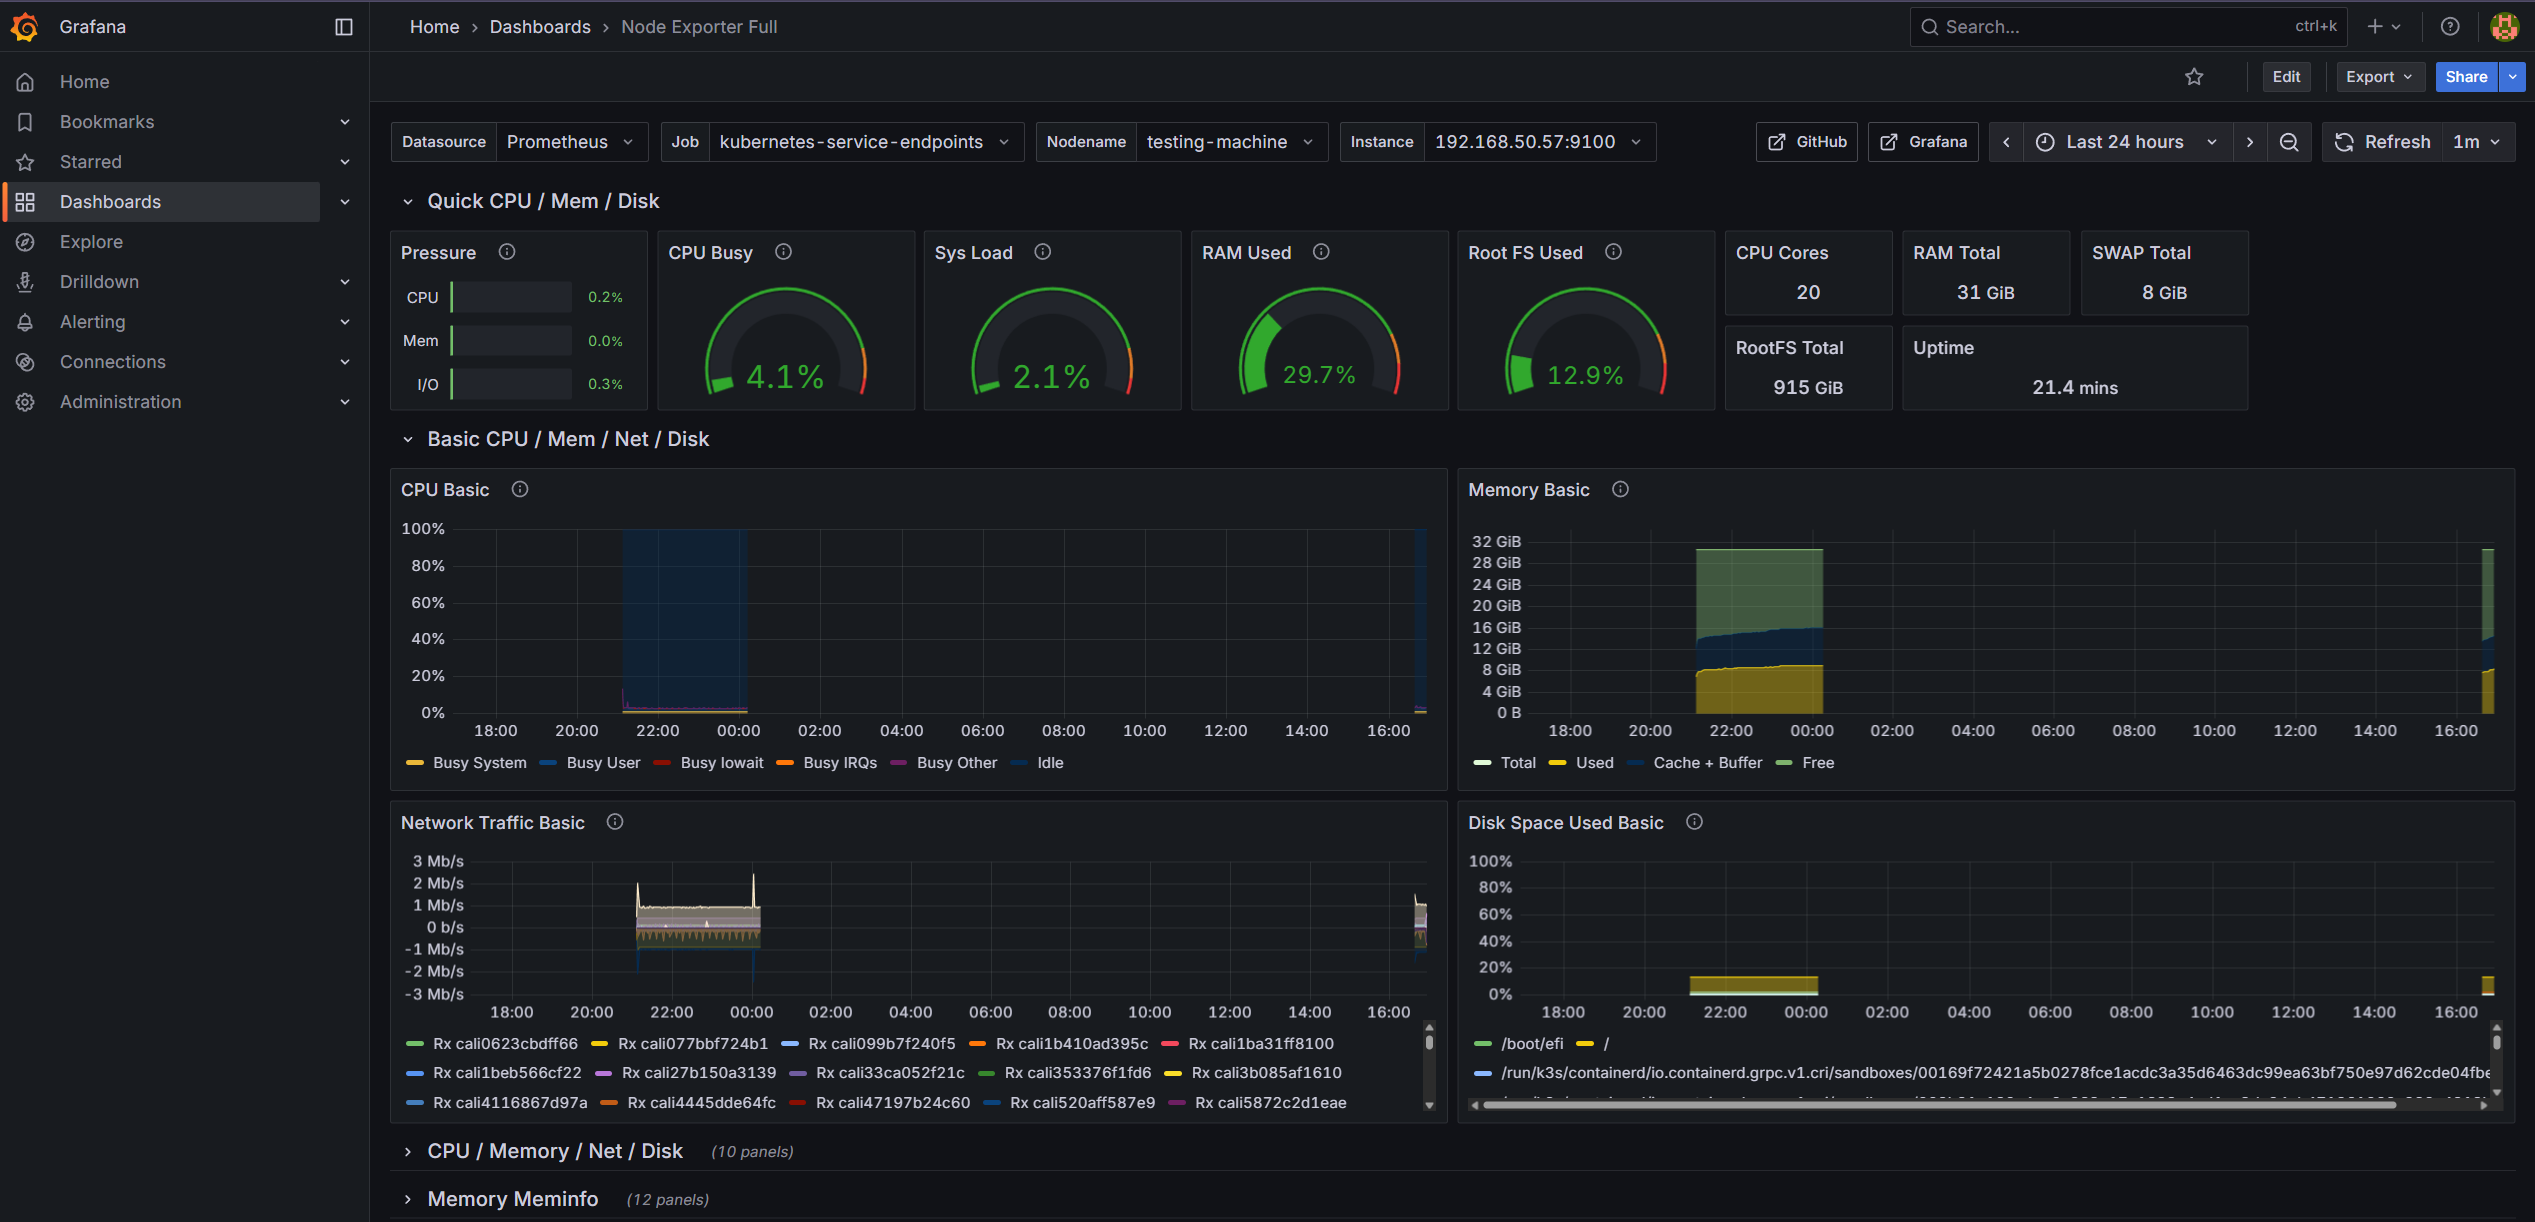Navigate to Dashboards in the breadcrumb
This screenshot has width=2535, height=1222.
pos(540,26)
